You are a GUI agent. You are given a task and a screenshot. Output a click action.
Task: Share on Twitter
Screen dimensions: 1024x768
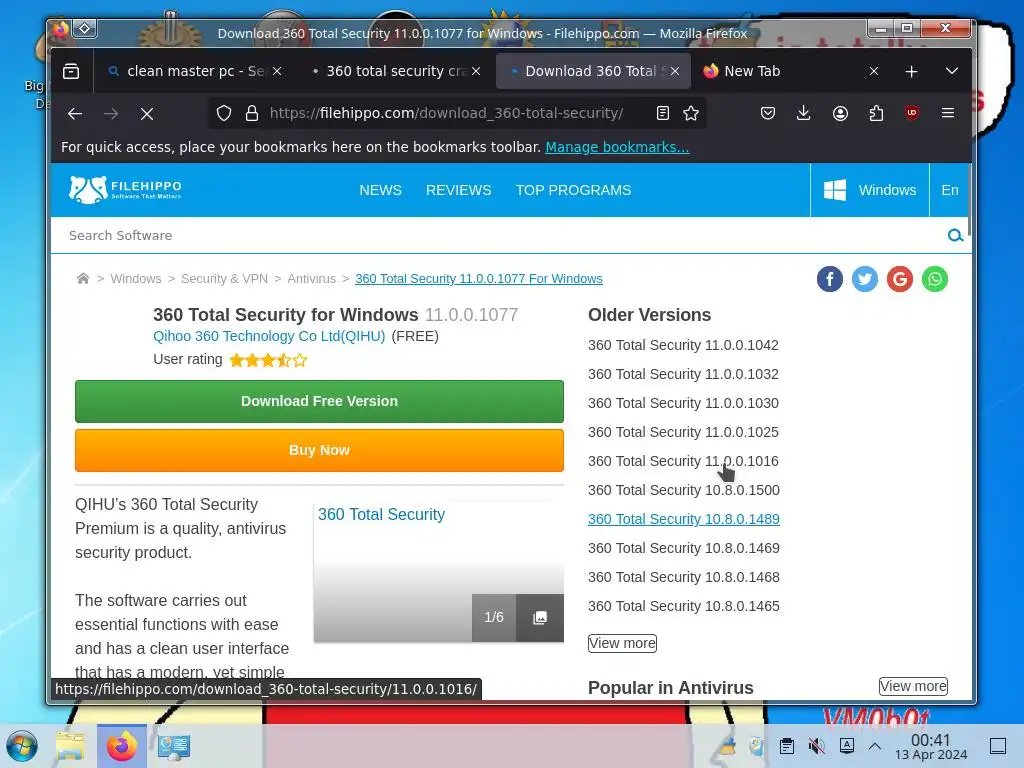coord(865,280)
